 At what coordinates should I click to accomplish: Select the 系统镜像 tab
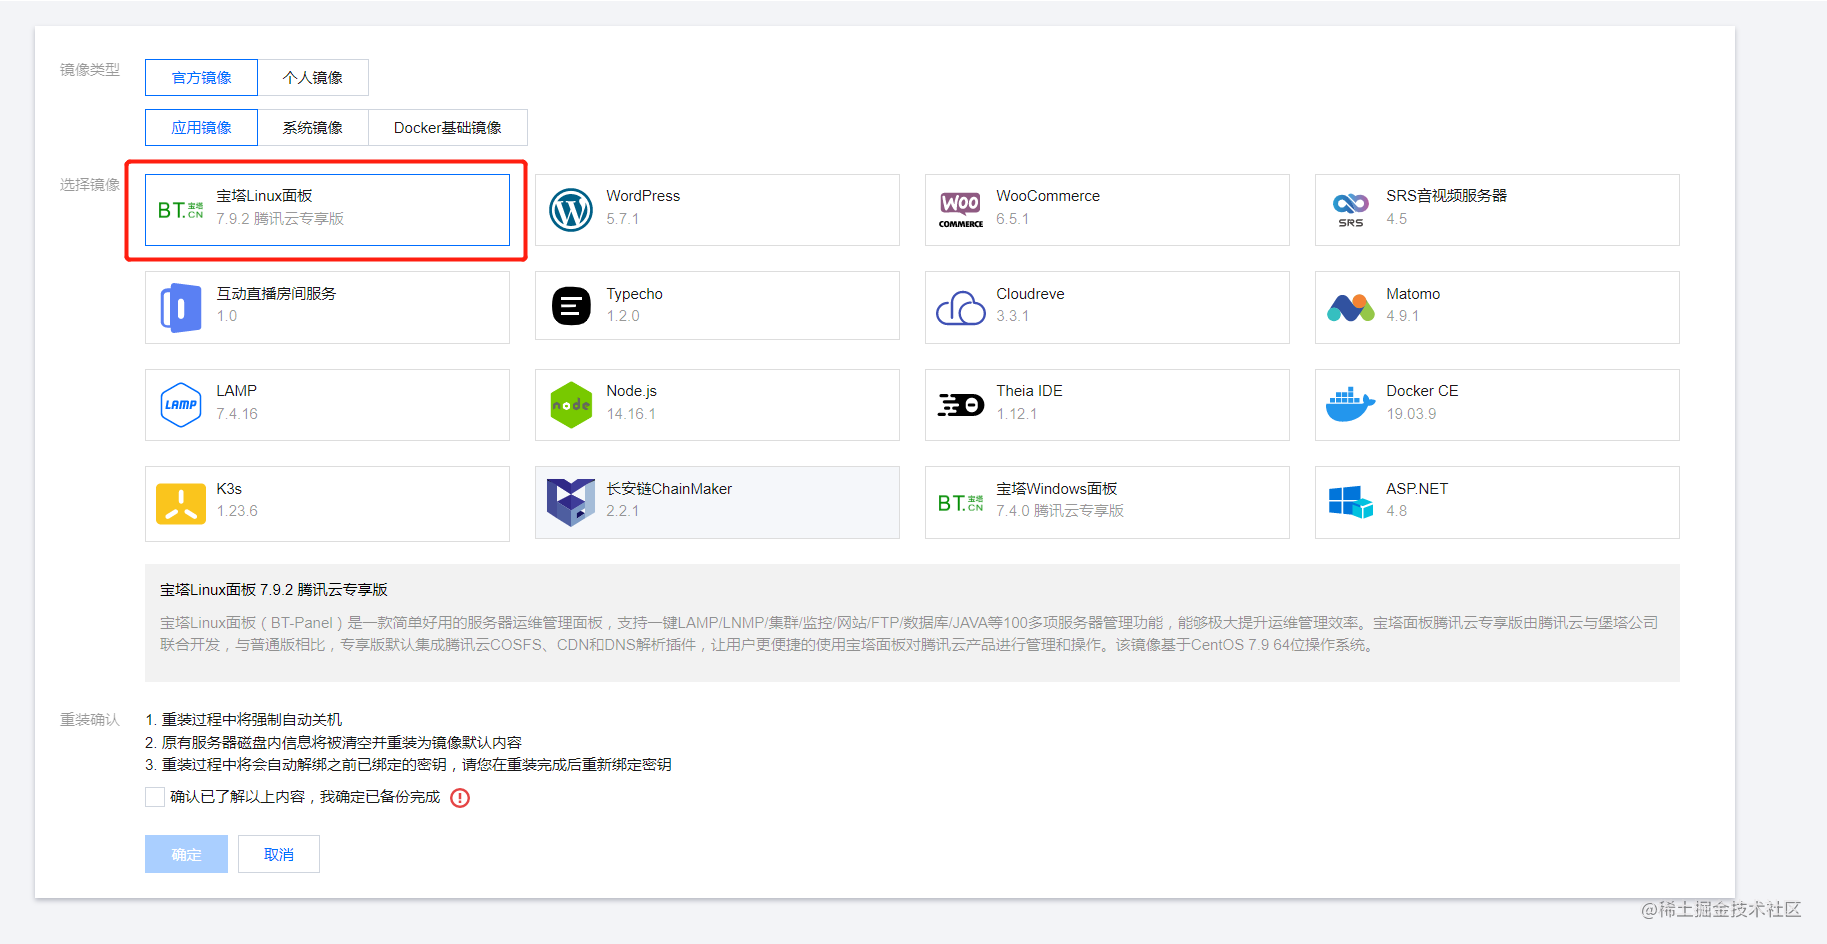click(x=313, y=128)
